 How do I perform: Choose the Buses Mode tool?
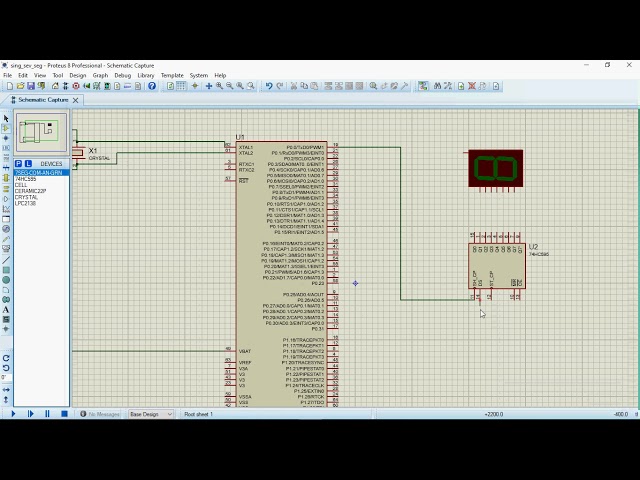point(6,167)
